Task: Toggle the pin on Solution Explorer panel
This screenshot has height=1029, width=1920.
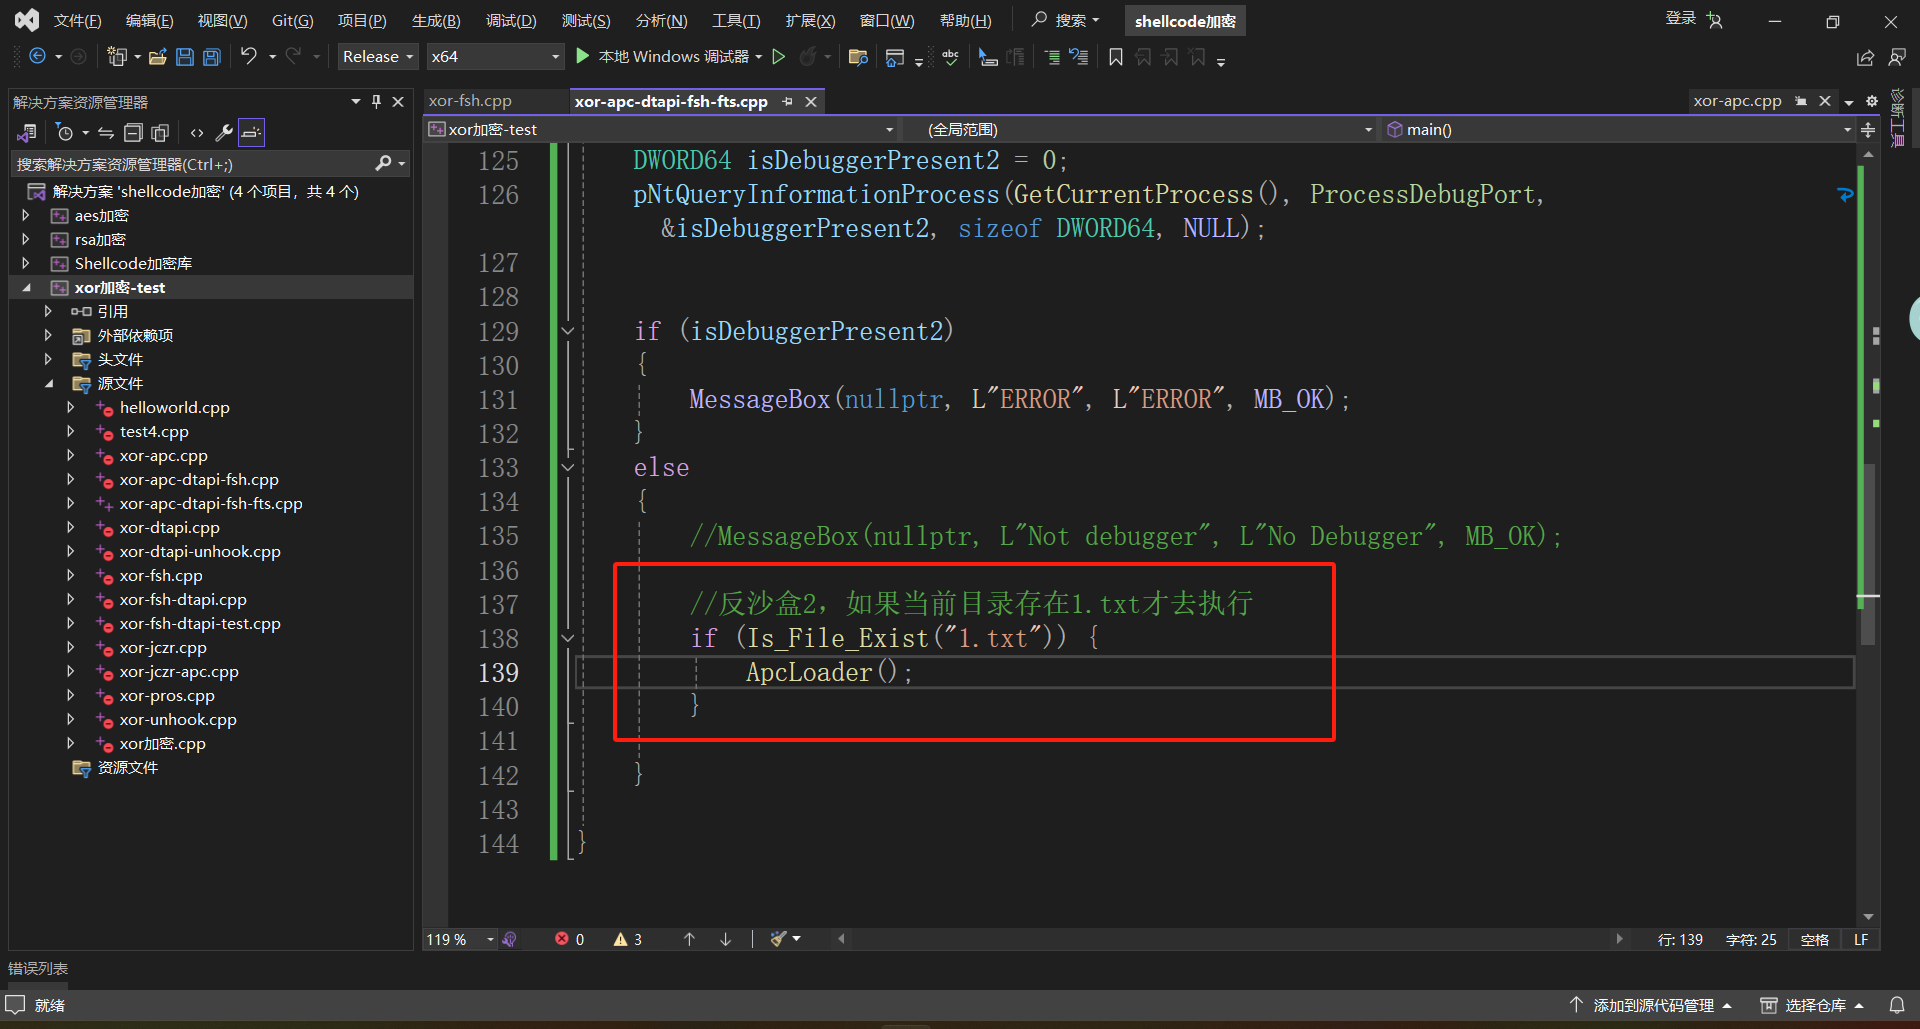Action: click(376, 101)
